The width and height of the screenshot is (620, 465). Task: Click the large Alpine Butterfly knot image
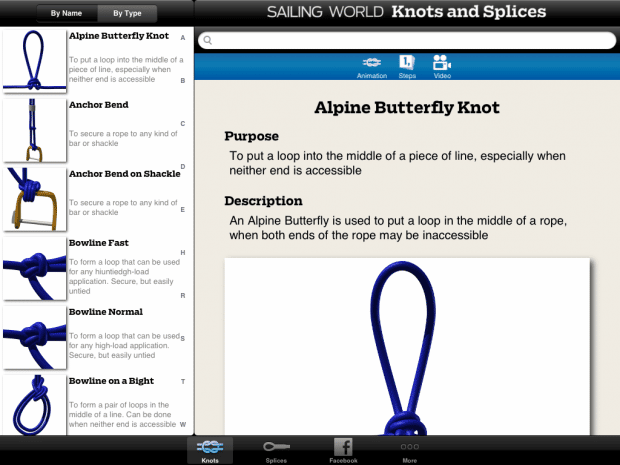pos(407,347)
